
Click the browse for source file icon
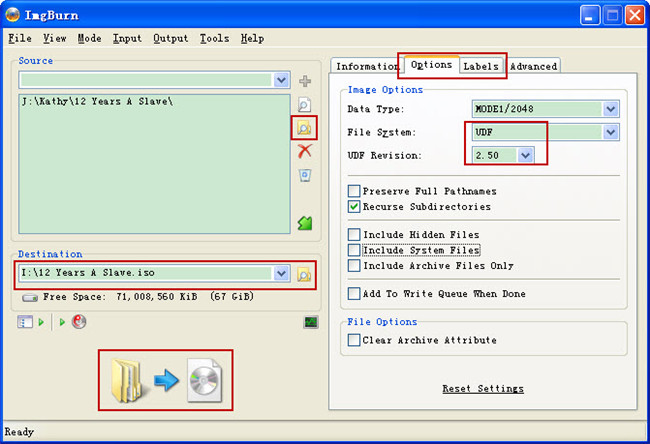click(x=304, y=105)
